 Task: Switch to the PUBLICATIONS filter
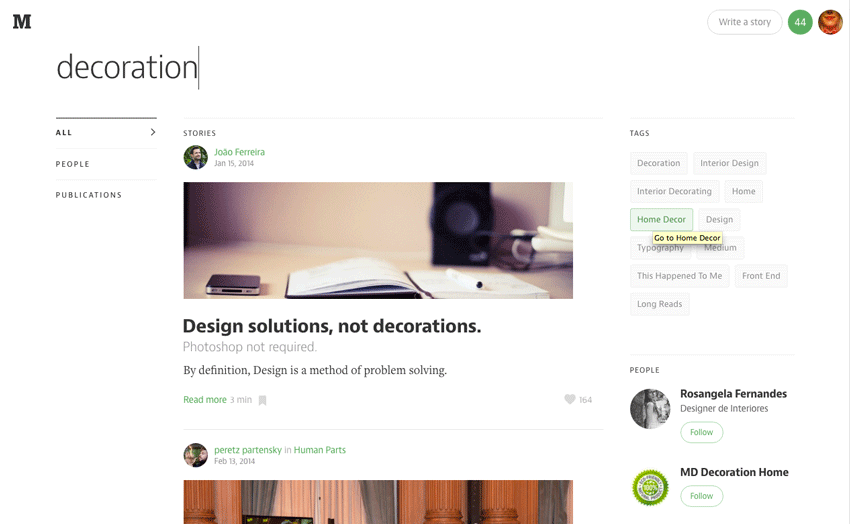pyautogui.click(x=89, y=195)
